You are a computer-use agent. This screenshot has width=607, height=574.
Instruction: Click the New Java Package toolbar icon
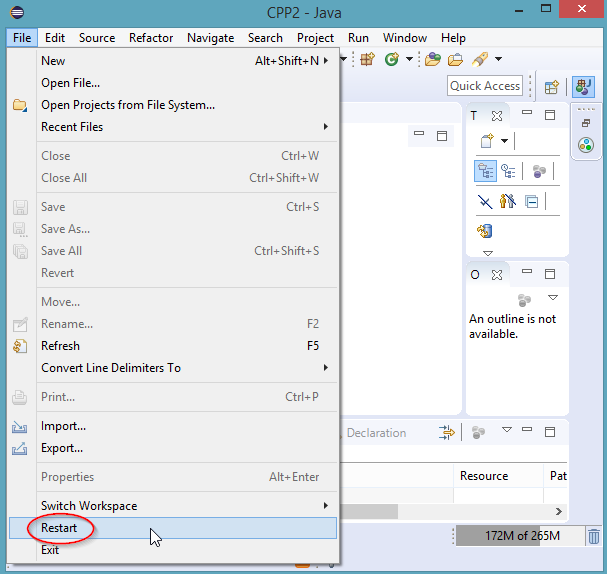tap(367, 60)
